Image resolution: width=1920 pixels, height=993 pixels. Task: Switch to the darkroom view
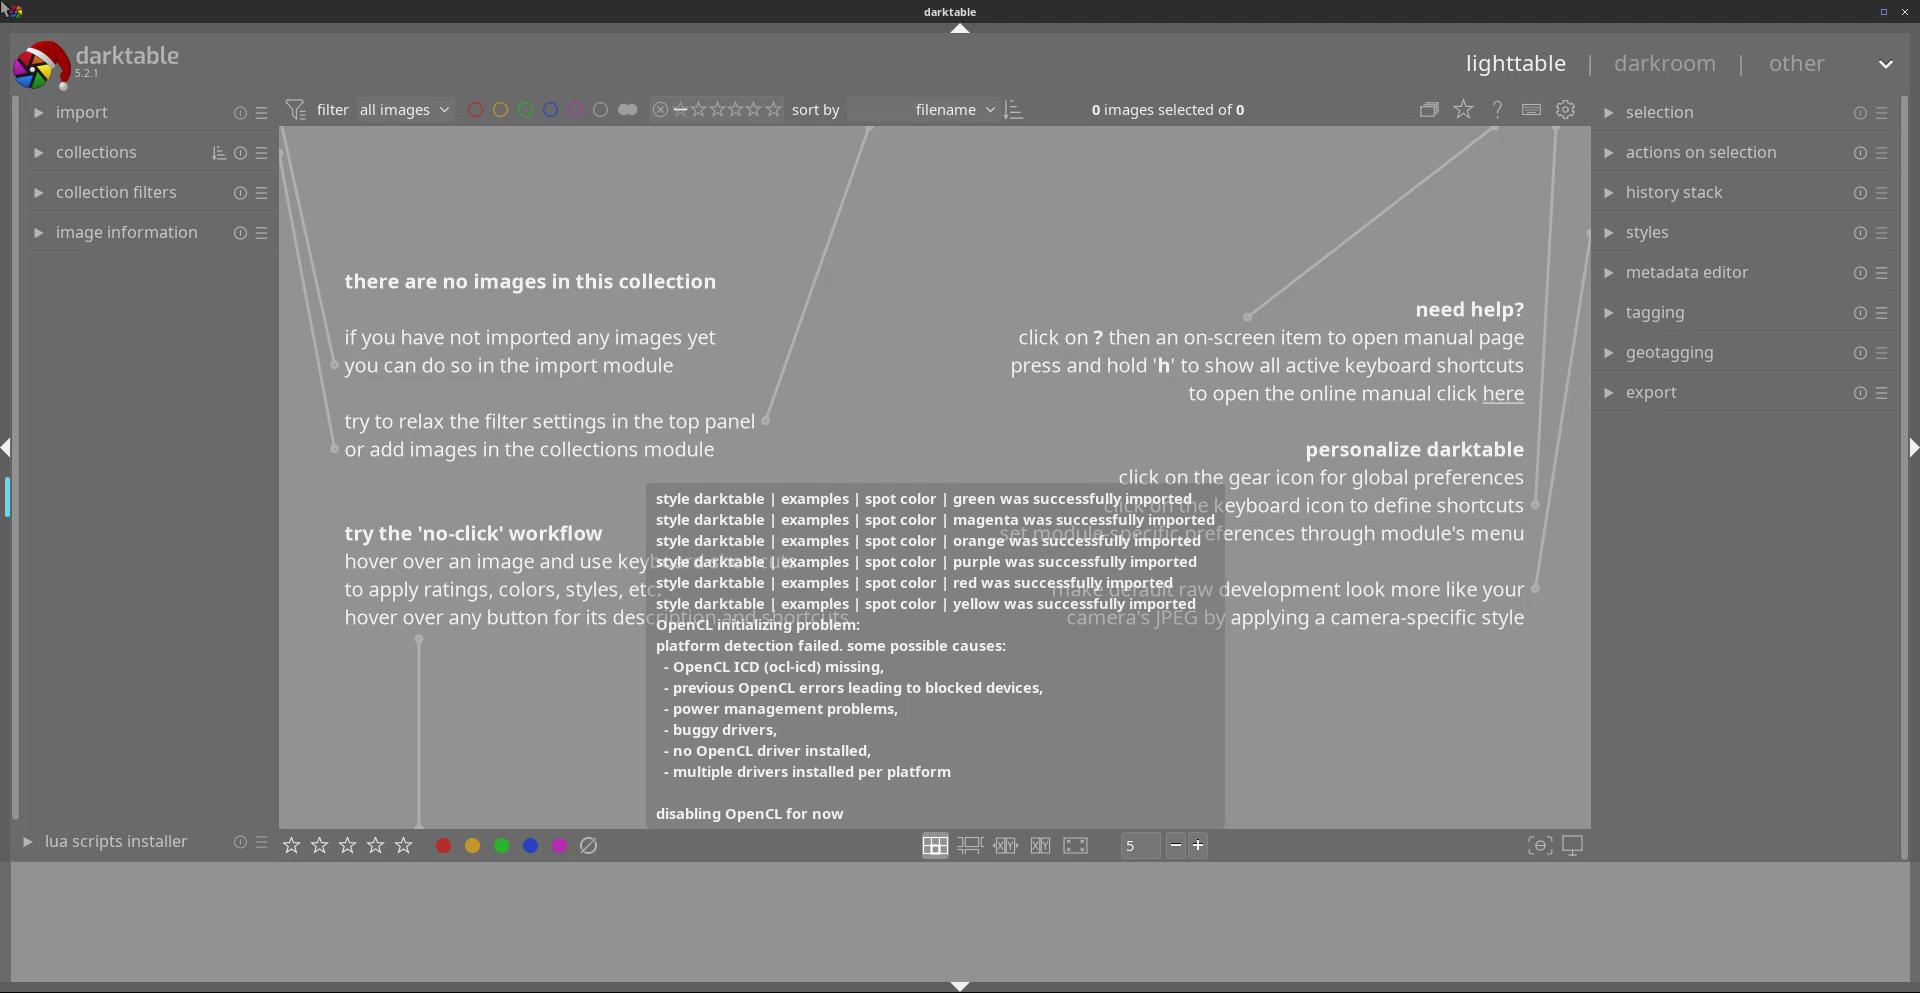point(1664,63)
